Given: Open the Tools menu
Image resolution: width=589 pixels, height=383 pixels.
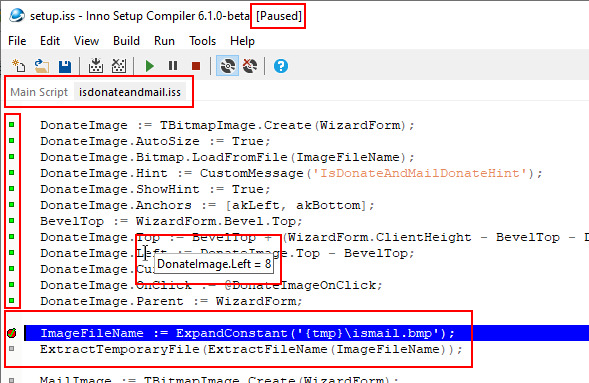Looking at the screenshot, I should click(202, 41).
